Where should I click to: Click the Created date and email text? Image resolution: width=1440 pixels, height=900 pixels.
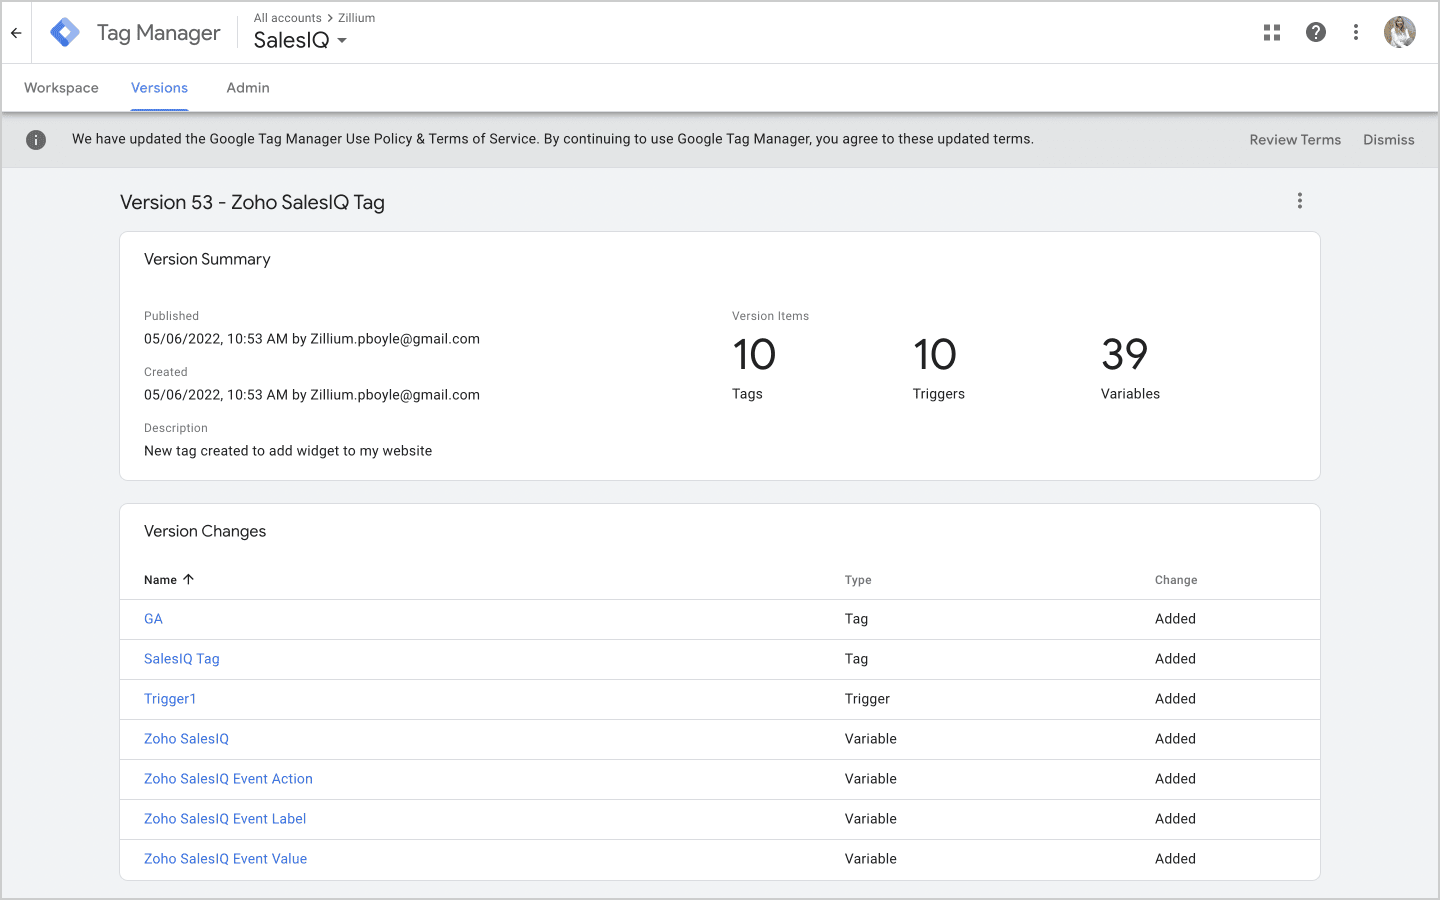tap(312, 395)
